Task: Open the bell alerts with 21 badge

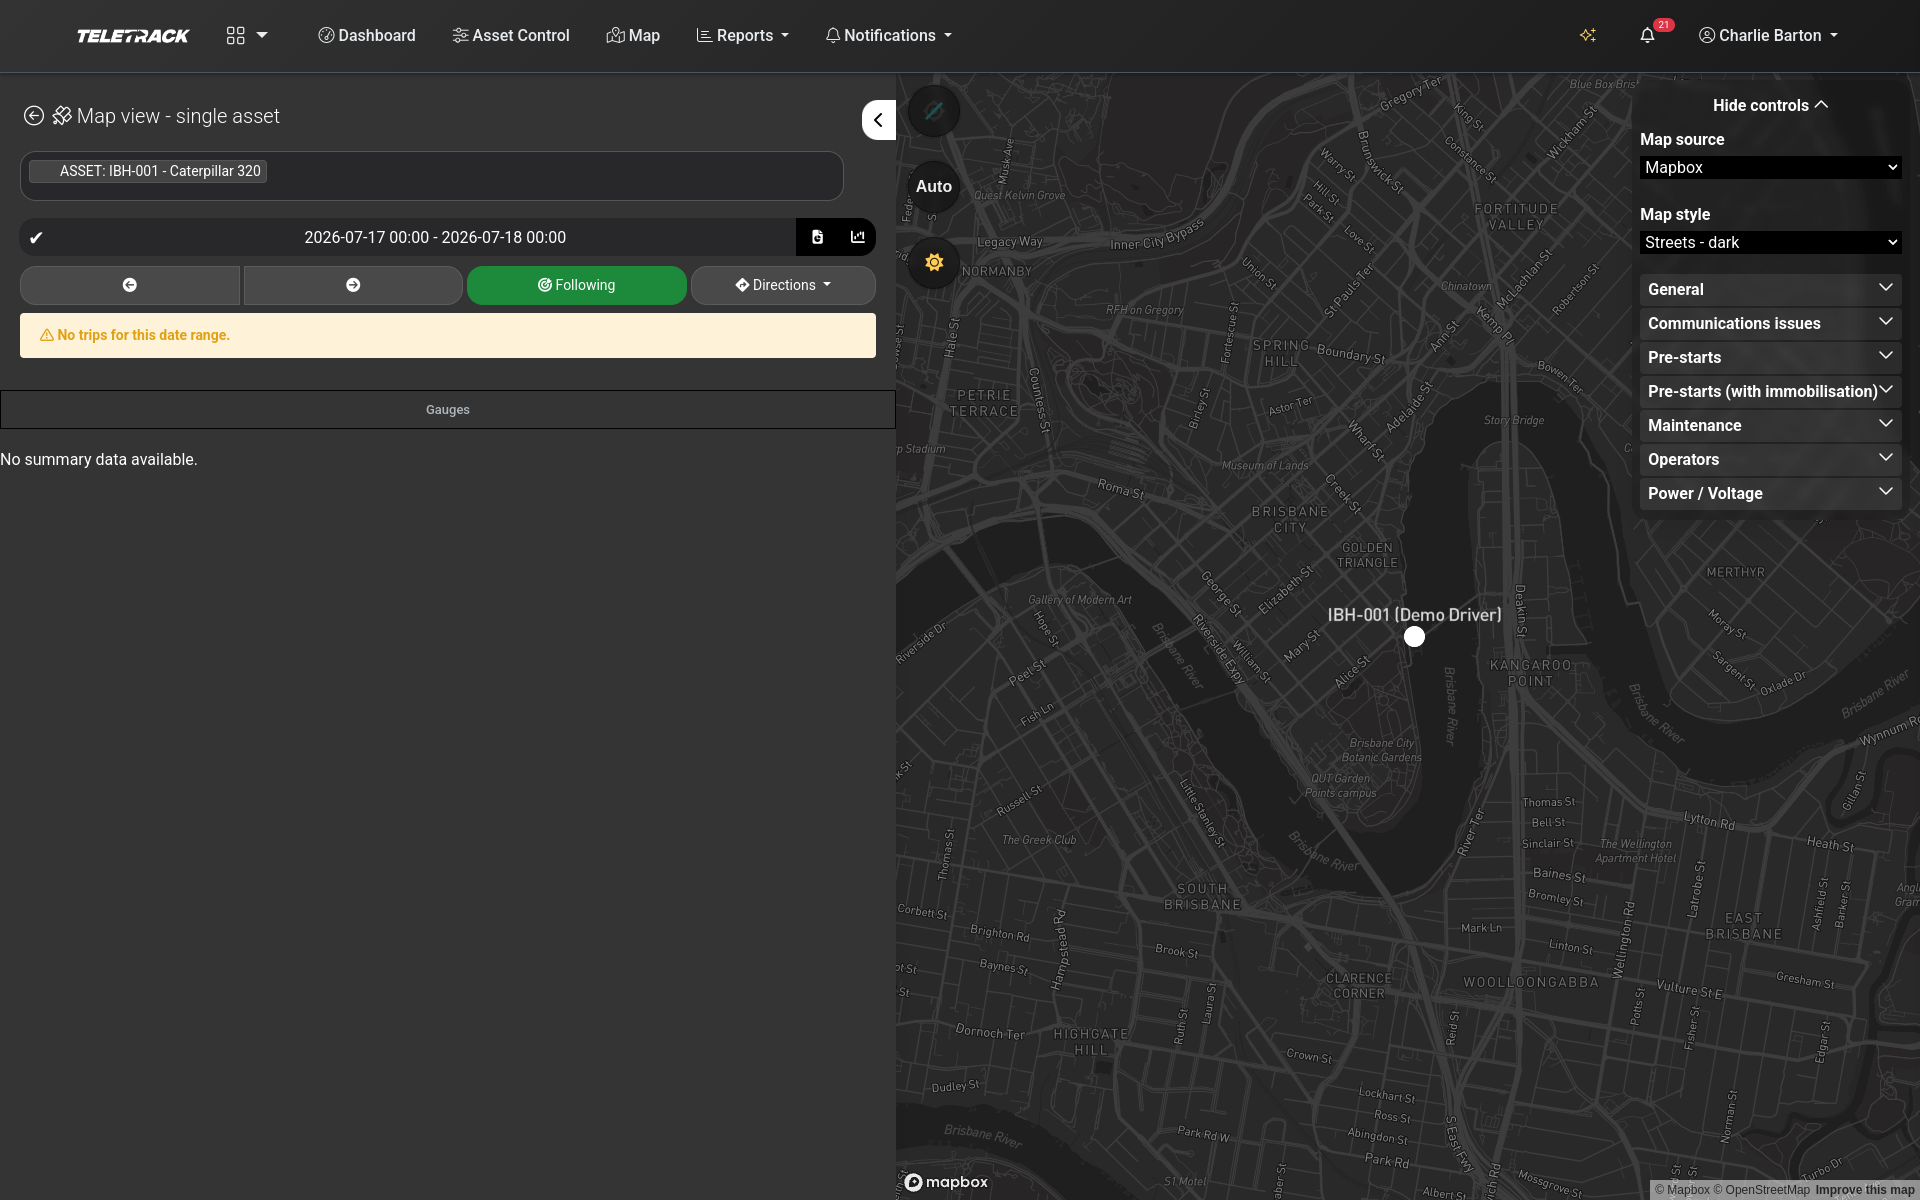Action: (x=1648, y=36)
